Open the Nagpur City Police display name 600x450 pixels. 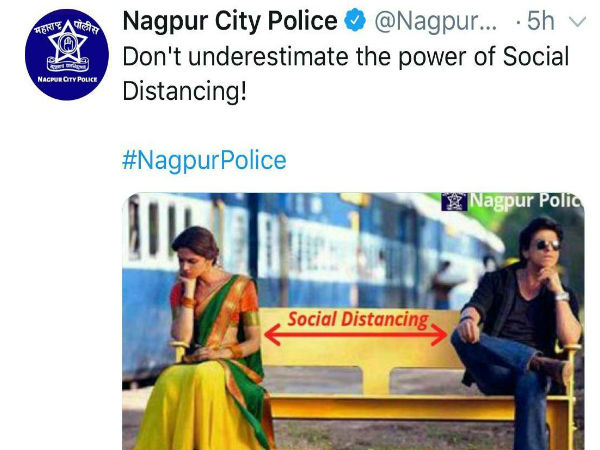click(230, 20)
